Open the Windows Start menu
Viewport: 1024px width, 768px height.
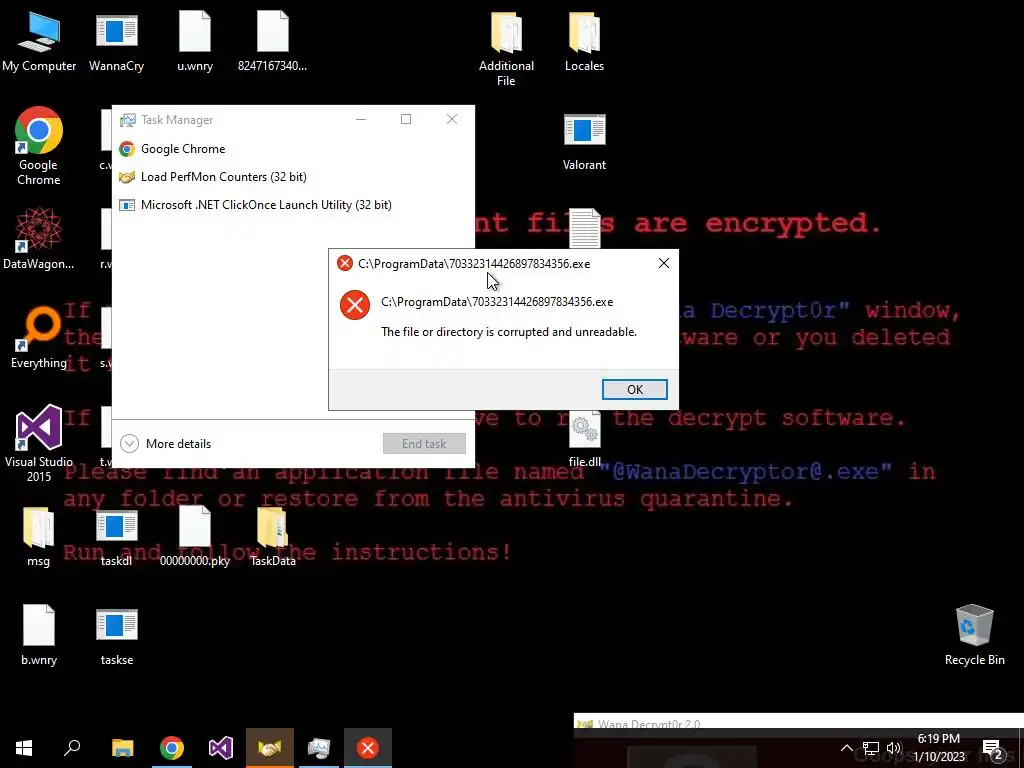[24, 748]
